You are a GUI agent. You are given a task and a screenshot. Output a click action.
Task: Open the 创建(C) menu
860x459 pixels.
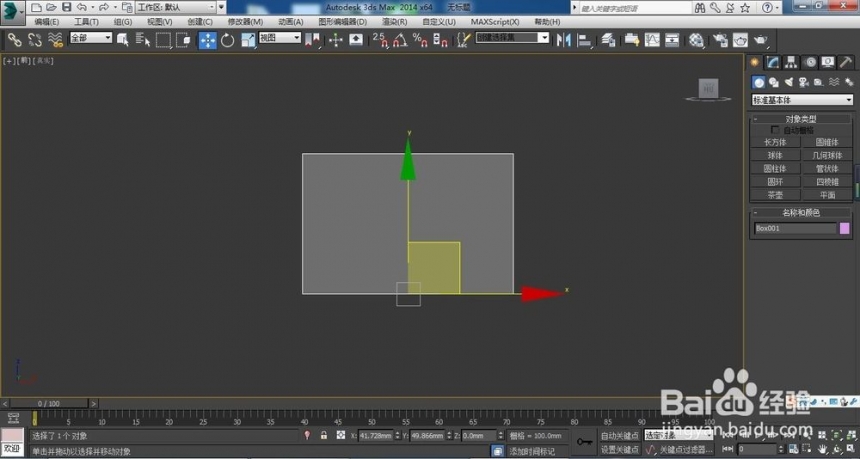pos(200,22)
